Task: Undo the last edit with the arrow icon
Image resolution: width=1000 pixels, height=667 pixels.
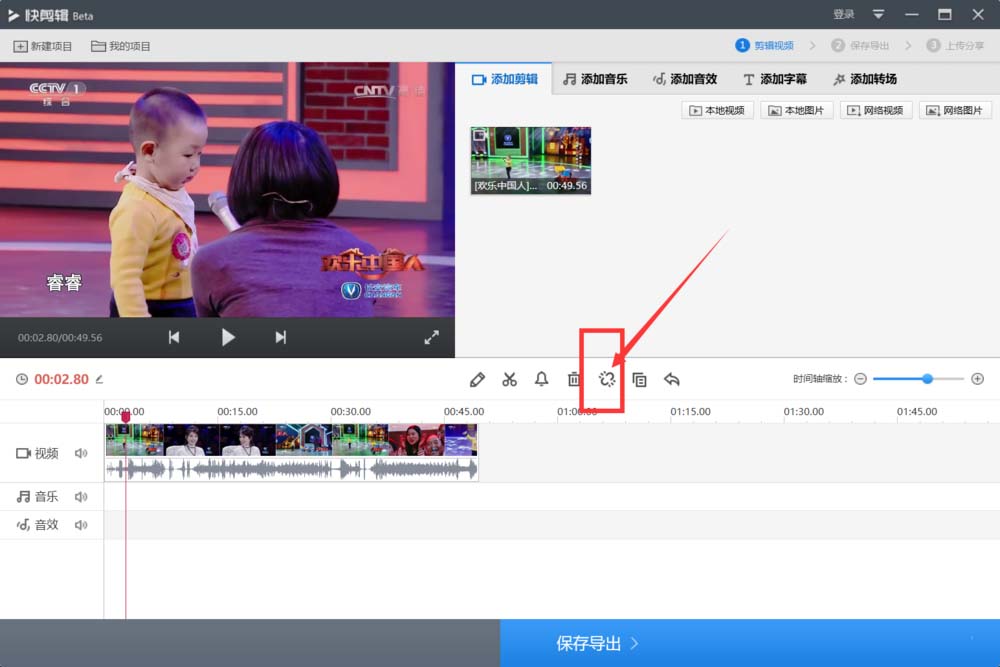Action: pyautogui.click(x=671, y=379)
